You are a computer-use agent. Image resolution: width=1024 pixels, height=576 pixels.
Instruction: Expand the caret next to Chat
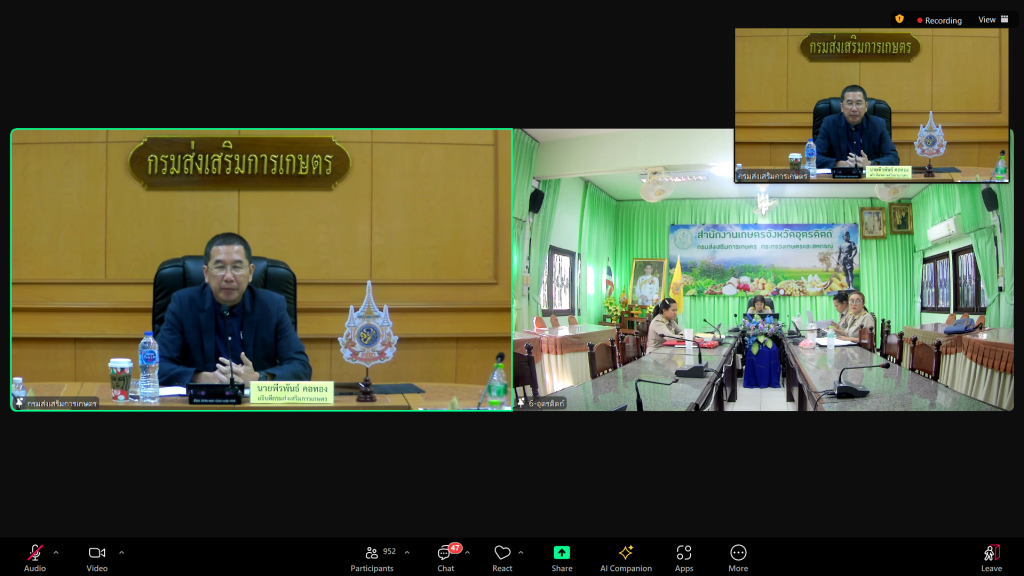coord(468,552)
